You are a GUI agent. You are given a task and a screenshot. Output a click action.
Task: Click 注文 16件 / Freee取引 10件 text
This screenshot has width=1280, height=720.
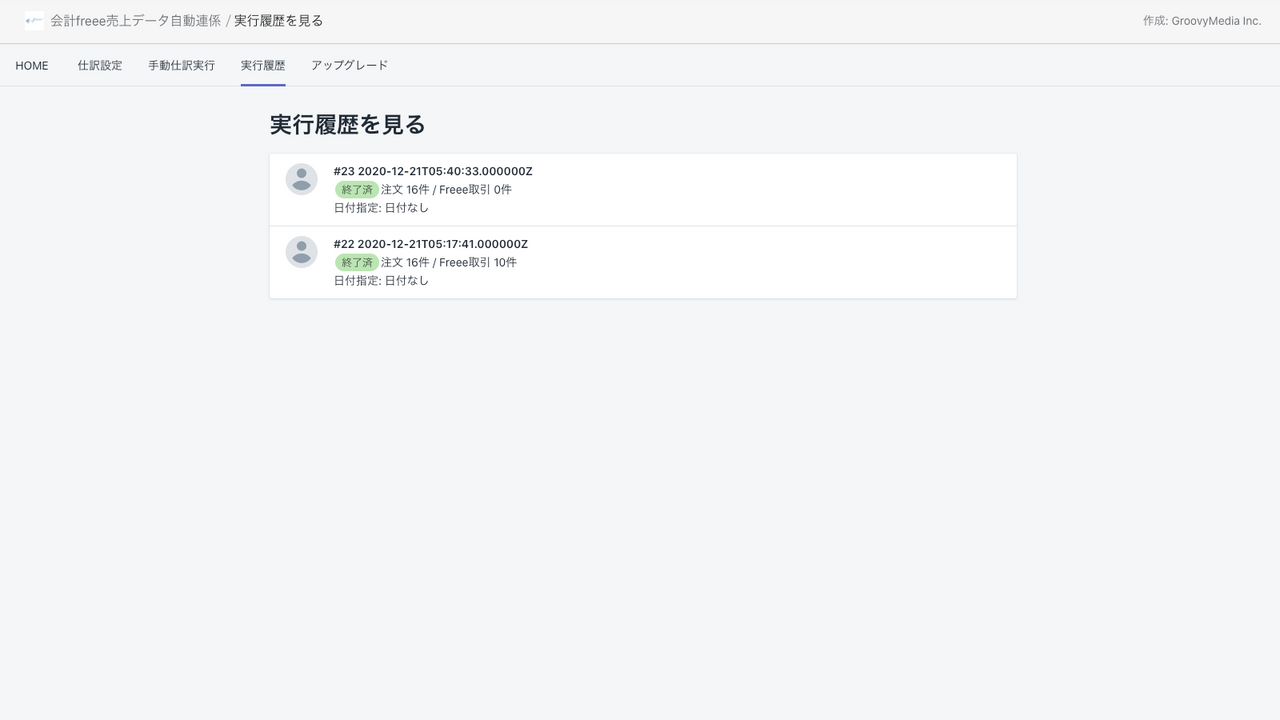coord(449,263)
